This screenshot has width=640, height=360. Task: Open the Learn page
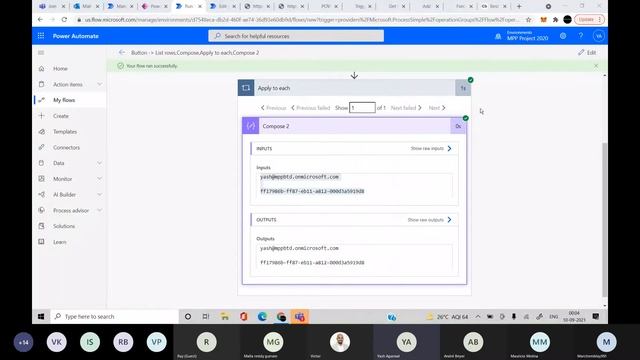[x=60, y=242]
